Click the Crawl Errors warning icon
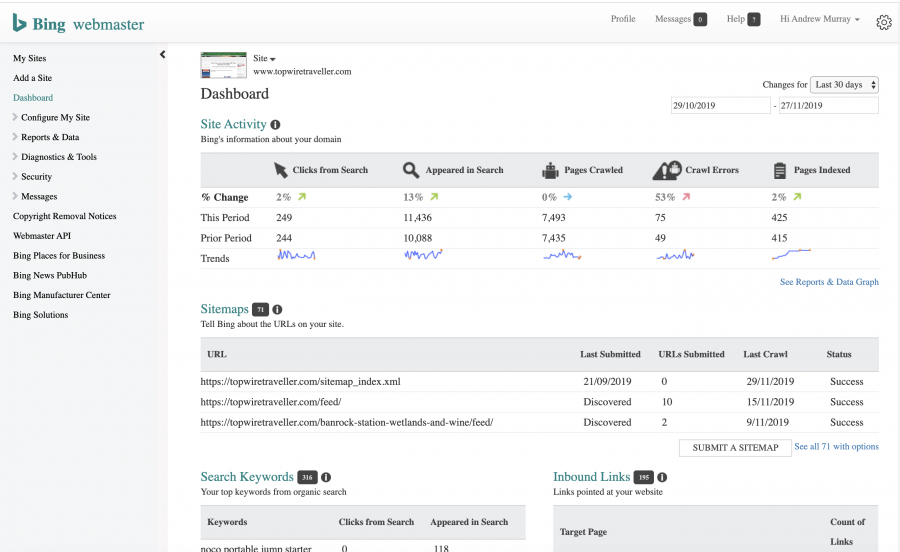 point(667,170)
